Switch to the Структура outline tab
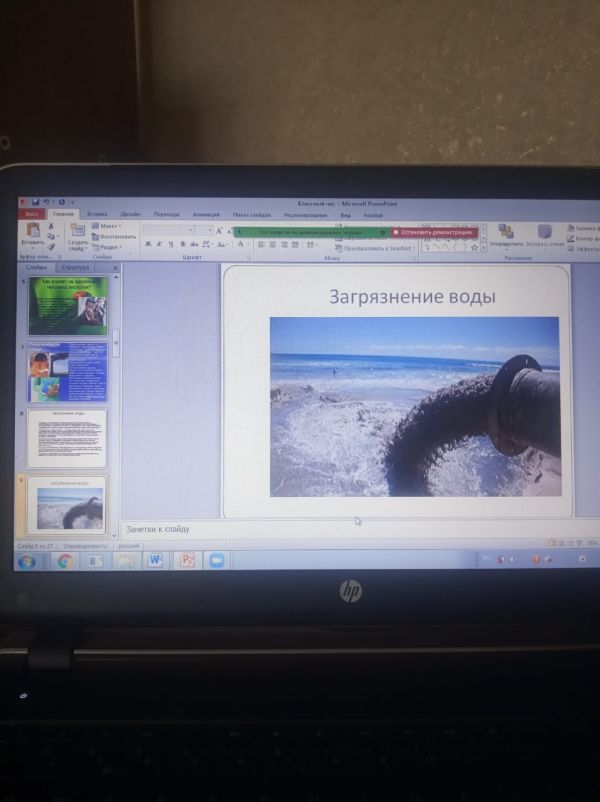The height and width of the screenshot is (802, 600). [75, 268]
